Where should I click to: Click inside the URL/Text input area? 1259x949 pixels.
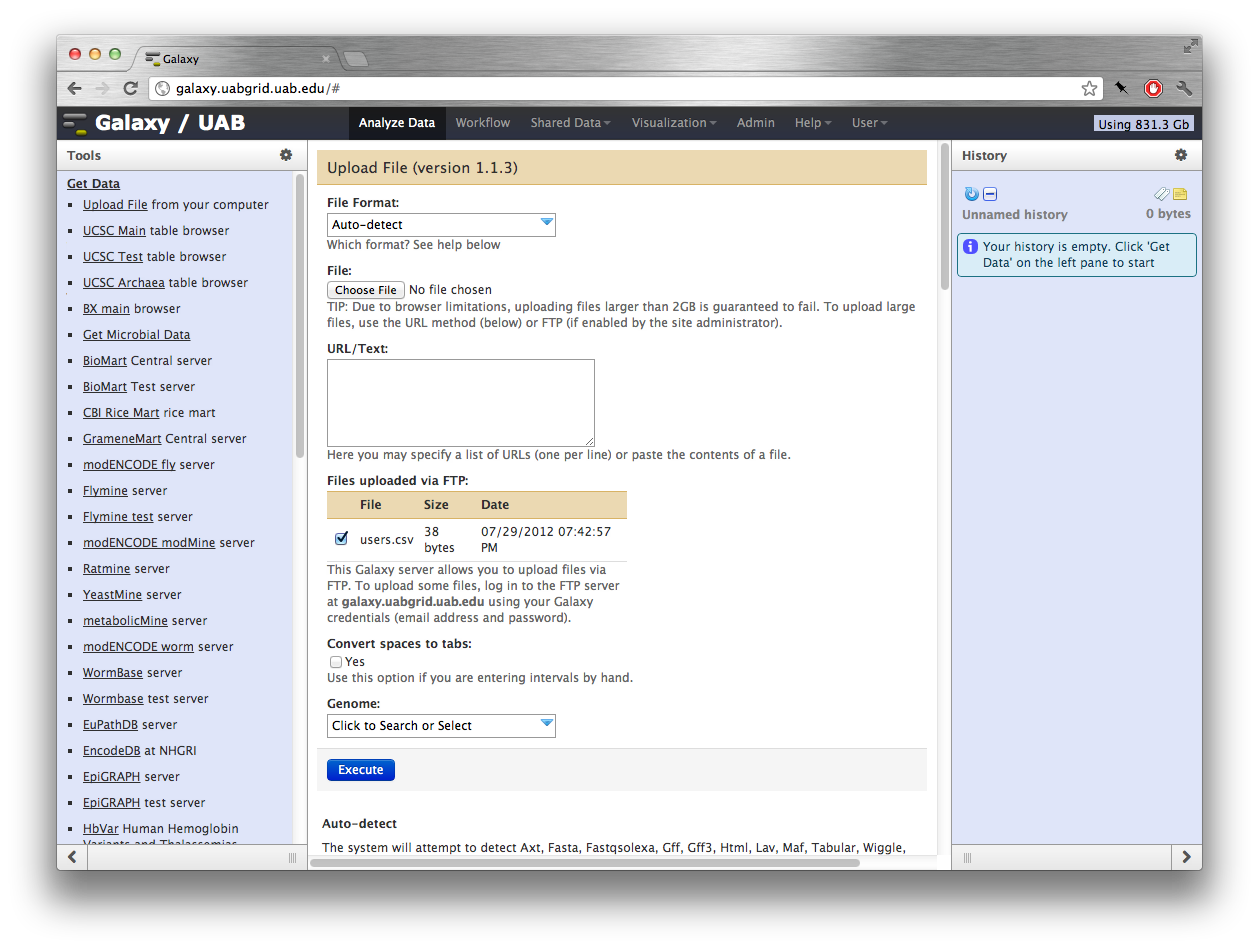(x=460, y=402)
